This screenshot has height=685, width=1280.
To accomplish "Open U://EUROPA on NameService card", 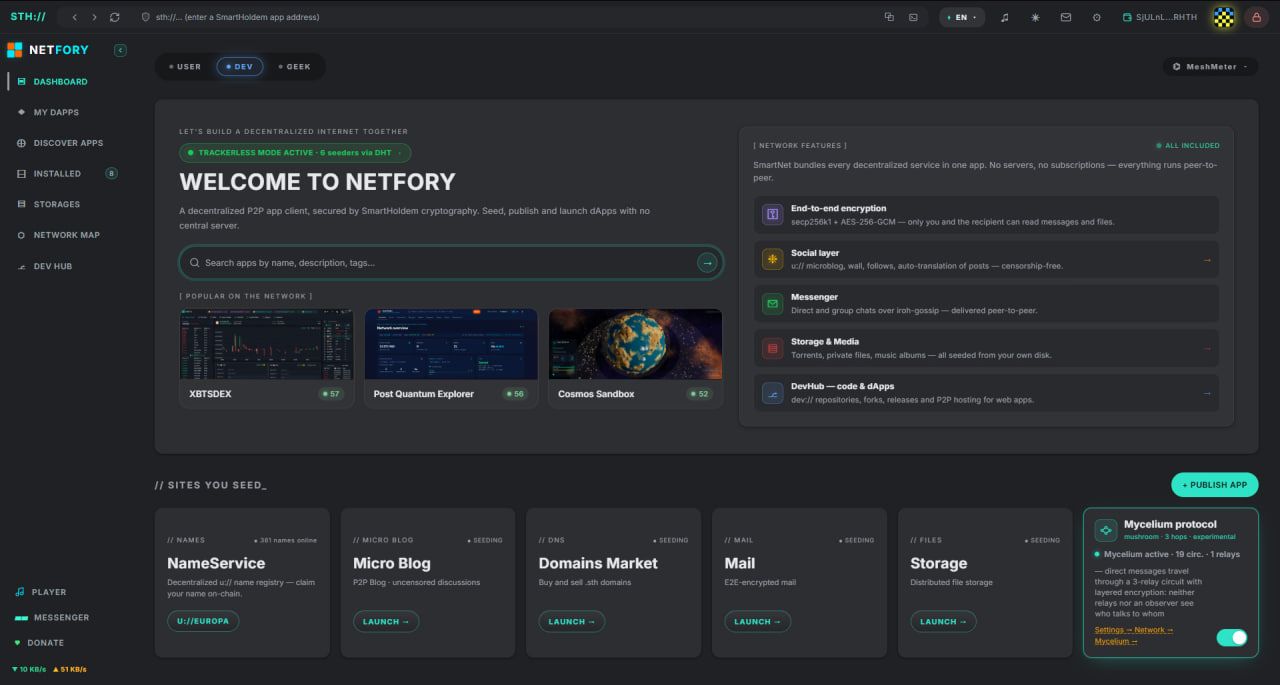I will (203, 621).
